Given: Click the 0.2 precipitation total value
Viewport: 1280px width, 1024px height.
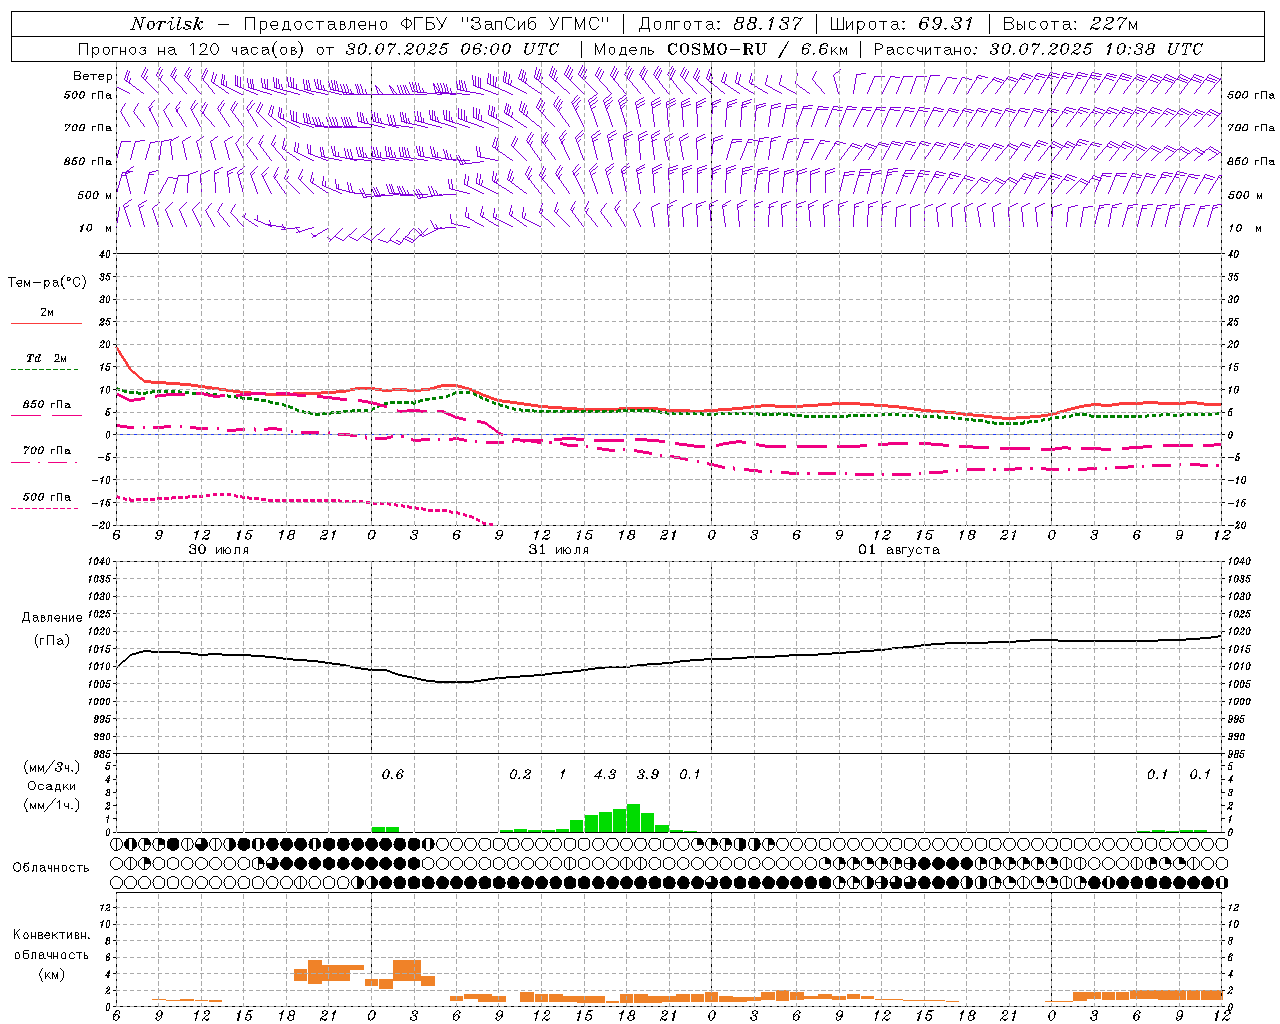Looking at the screenshot, I should [x=520, y=775].
